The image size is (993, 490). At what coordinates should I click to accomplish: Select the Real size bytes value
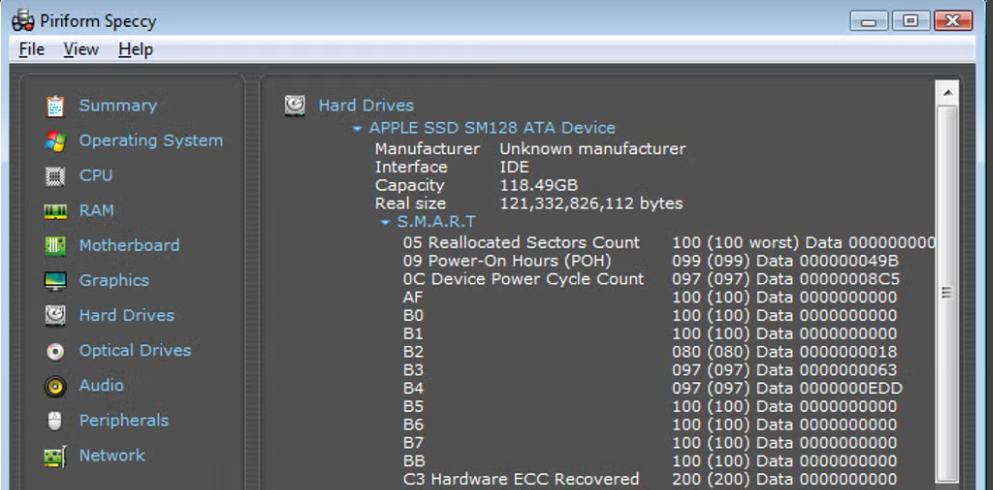tap(591, 204)
